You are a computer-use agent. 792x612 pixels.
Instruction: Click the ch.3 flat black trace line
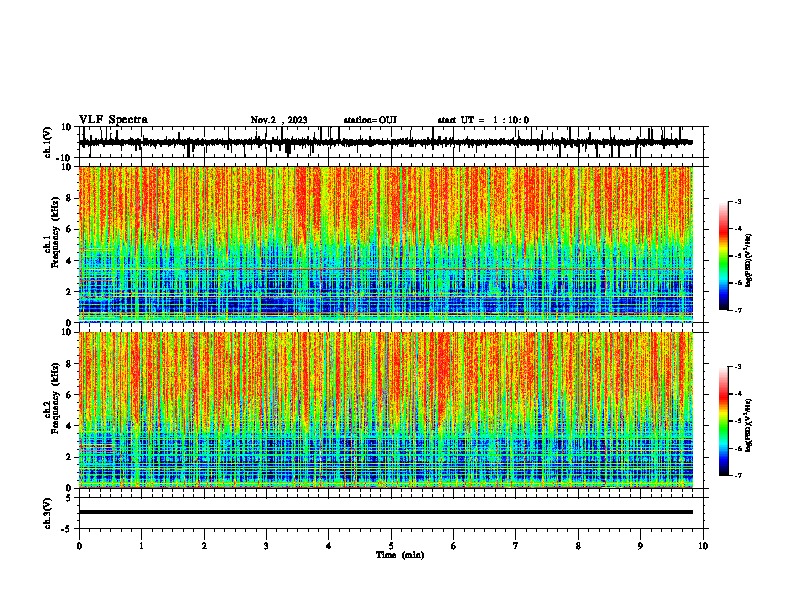click(385, 512)
